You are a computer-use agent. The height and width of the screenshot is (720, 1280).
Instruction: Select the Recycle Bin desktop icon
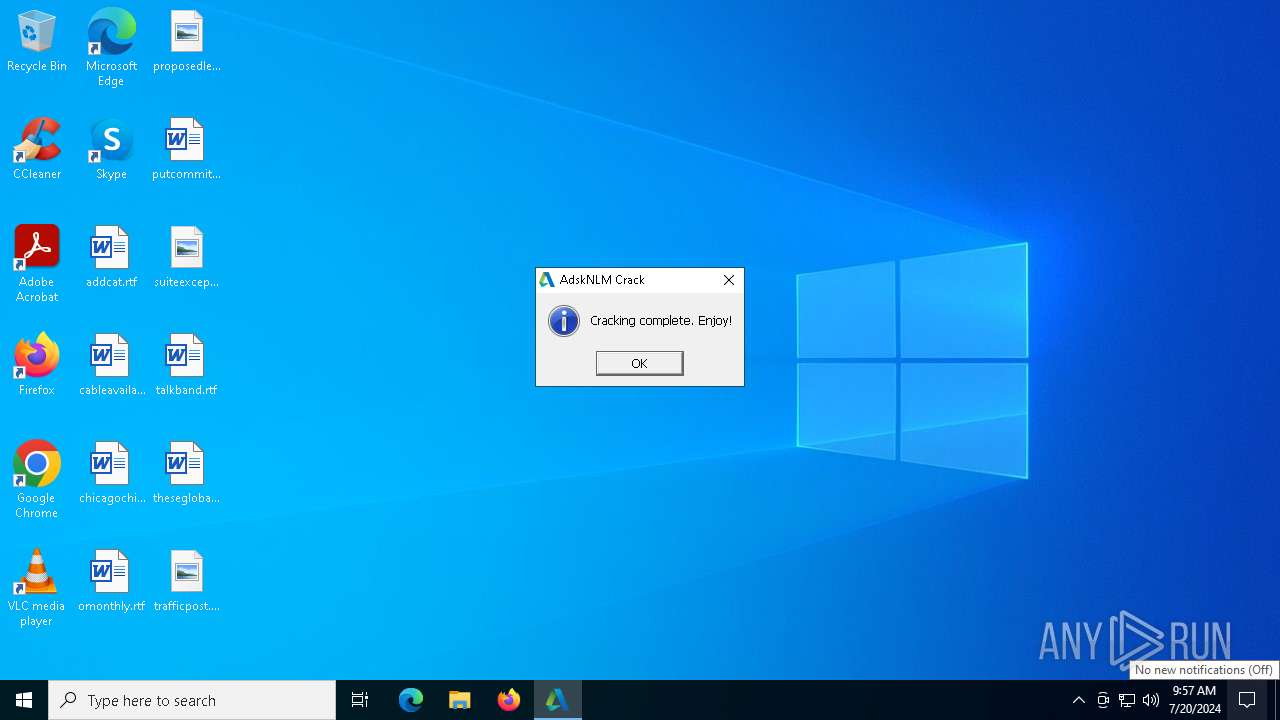point(37,41)
